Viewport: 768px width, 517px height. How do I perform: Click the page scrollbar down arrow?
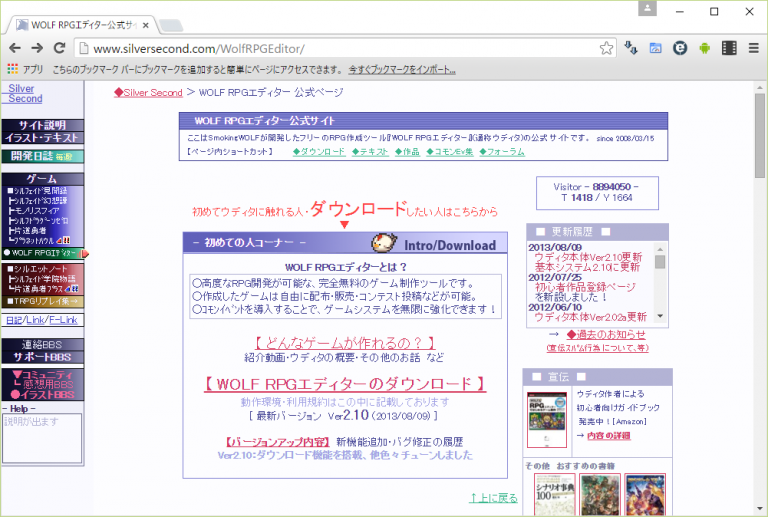pyautogui.click(x=760, y=509)
